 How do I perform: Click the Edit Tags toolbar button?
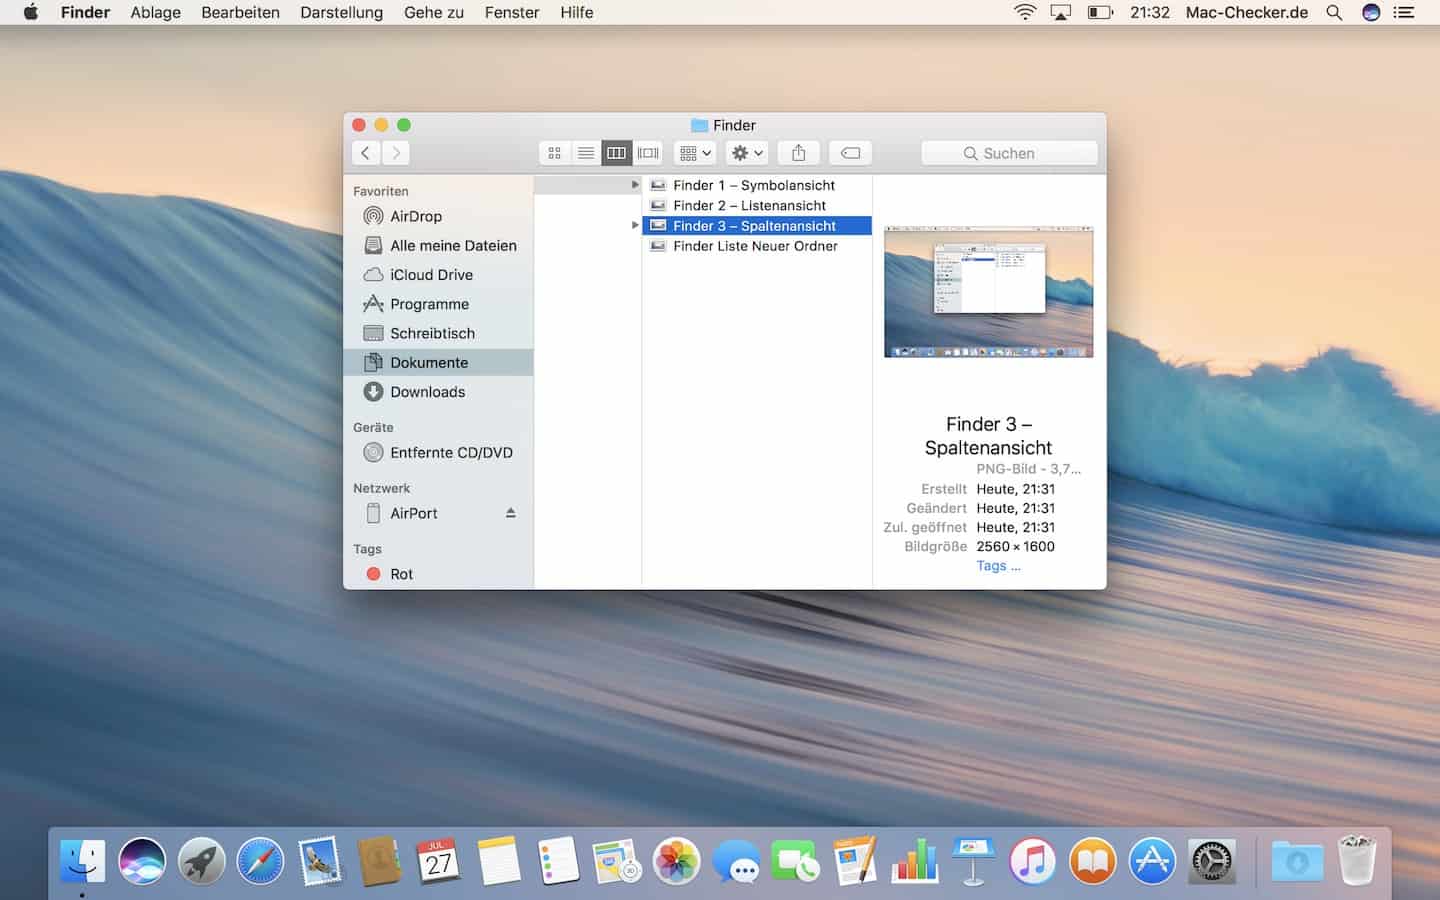point(850,153)
